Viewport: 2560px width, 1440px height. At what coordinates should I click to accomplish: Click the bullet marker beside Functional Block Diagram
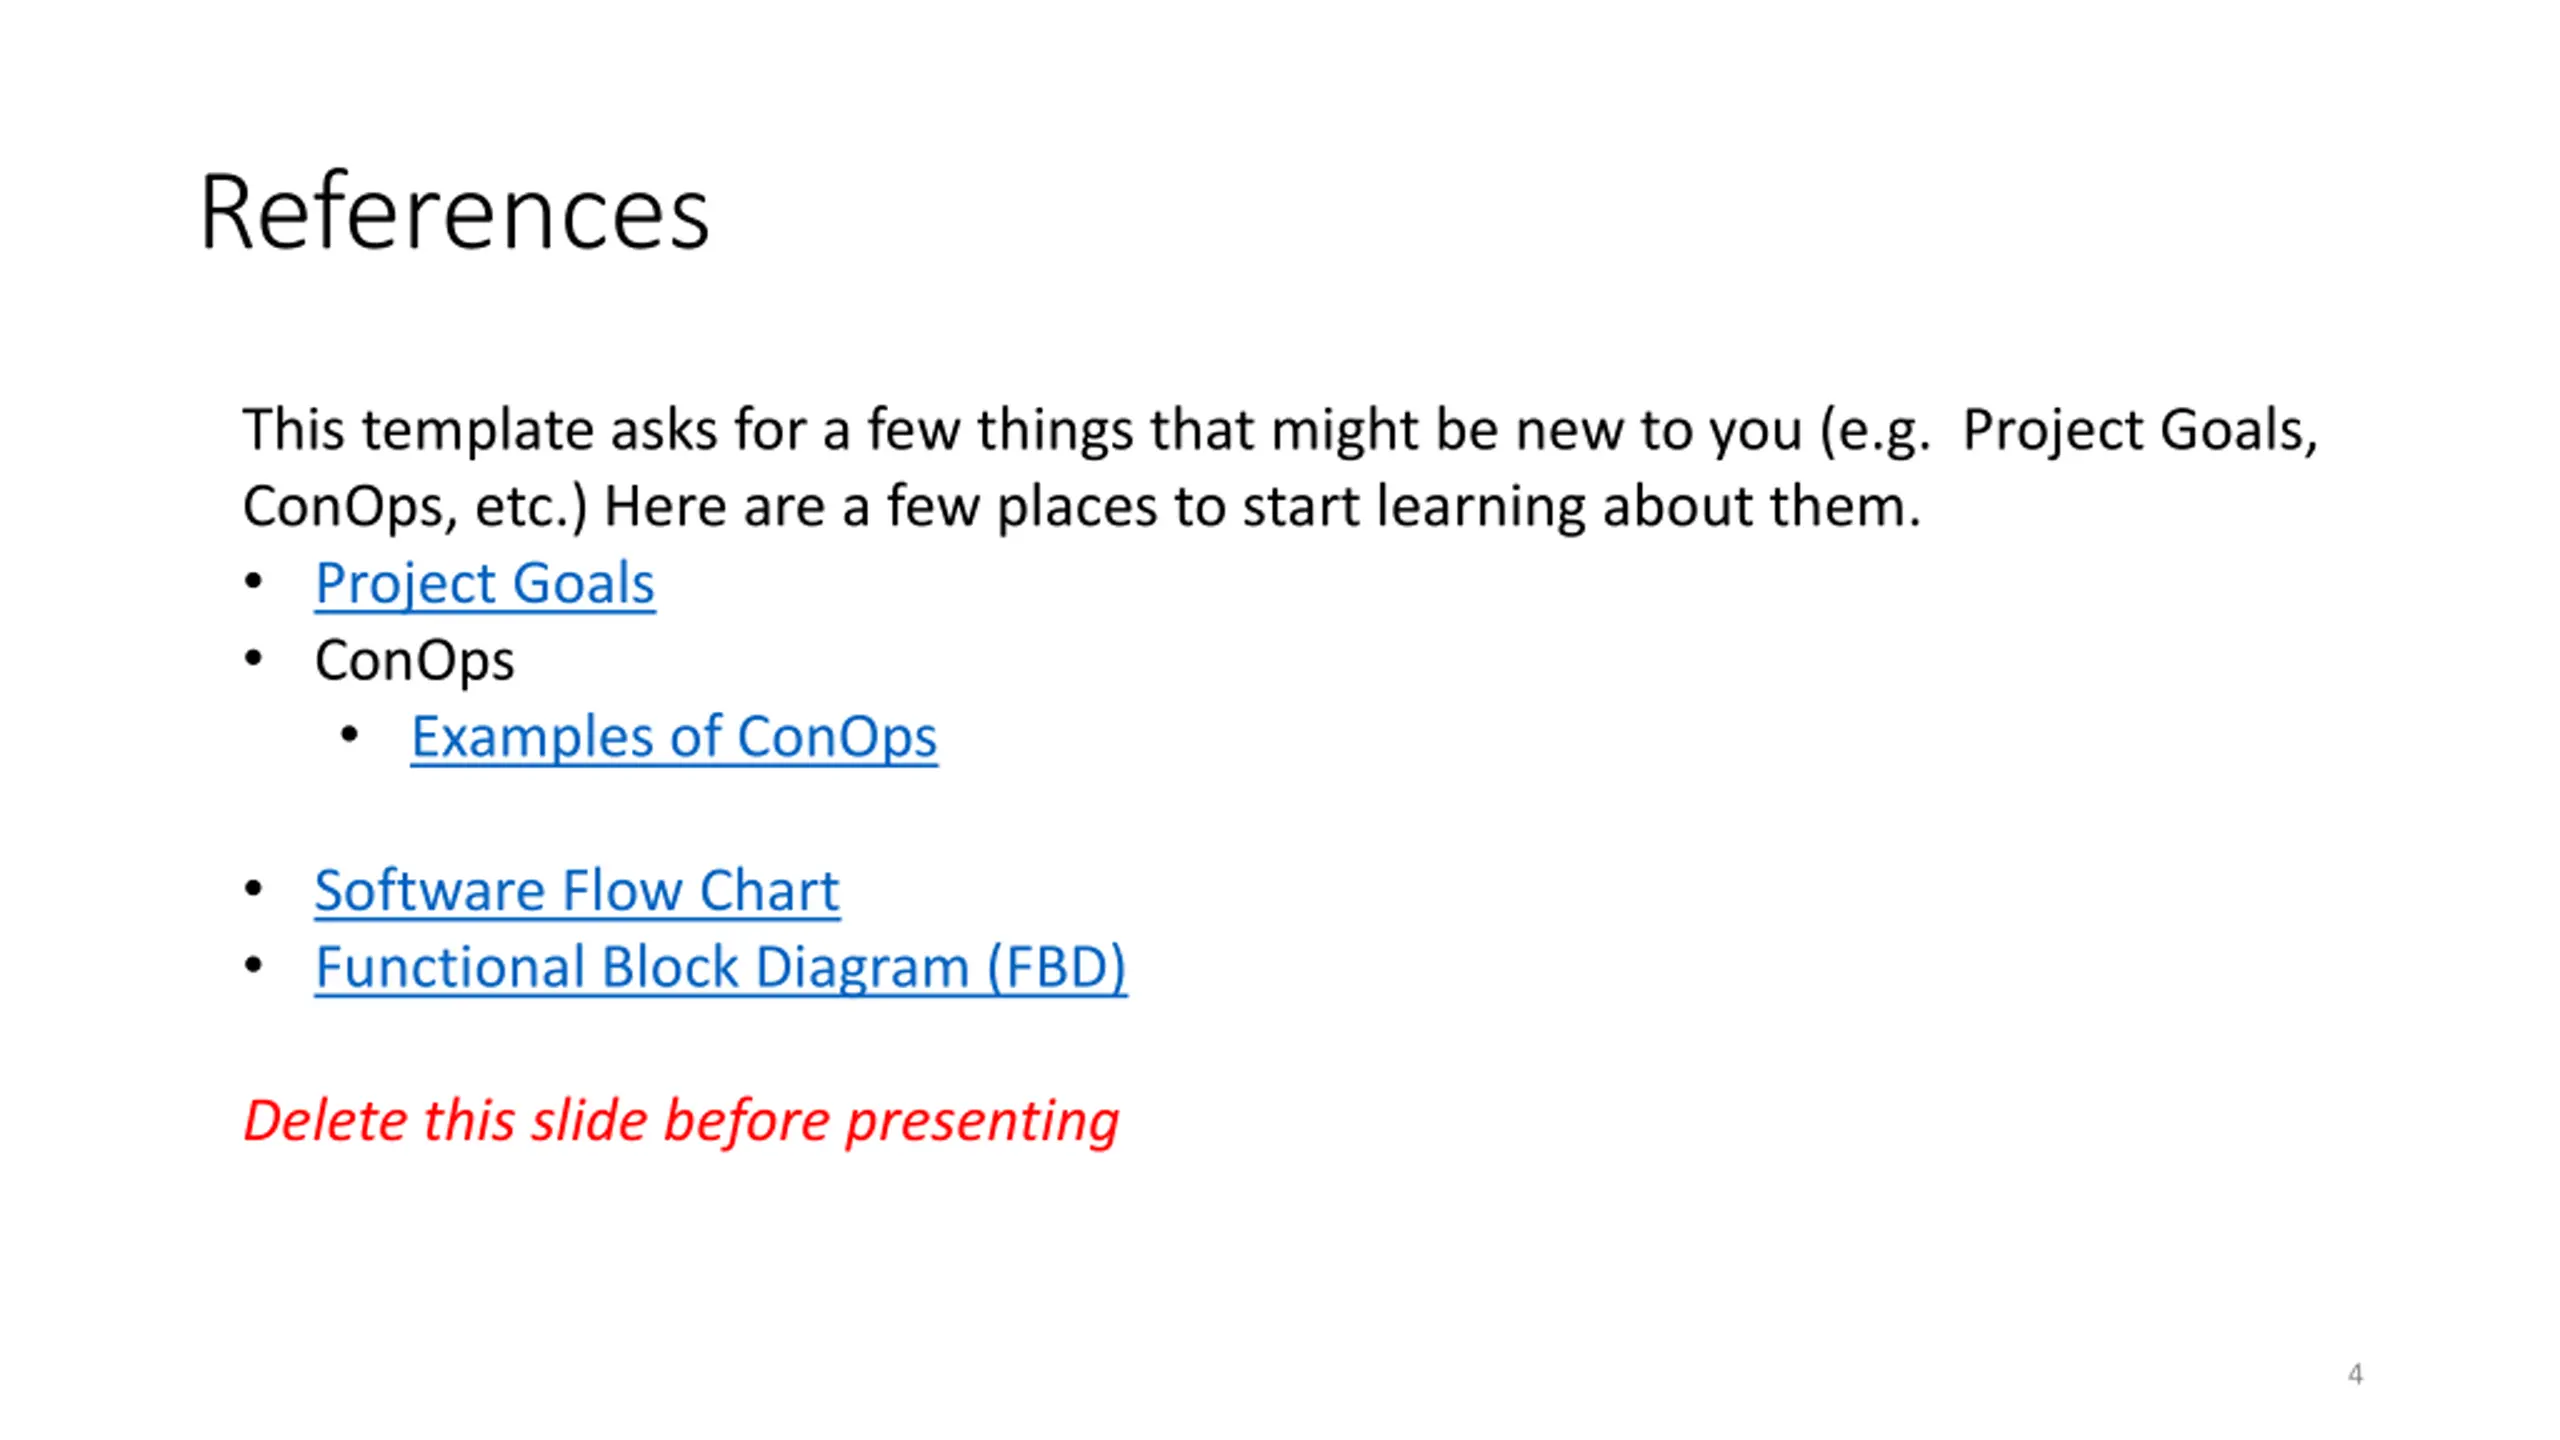point(254,966)
